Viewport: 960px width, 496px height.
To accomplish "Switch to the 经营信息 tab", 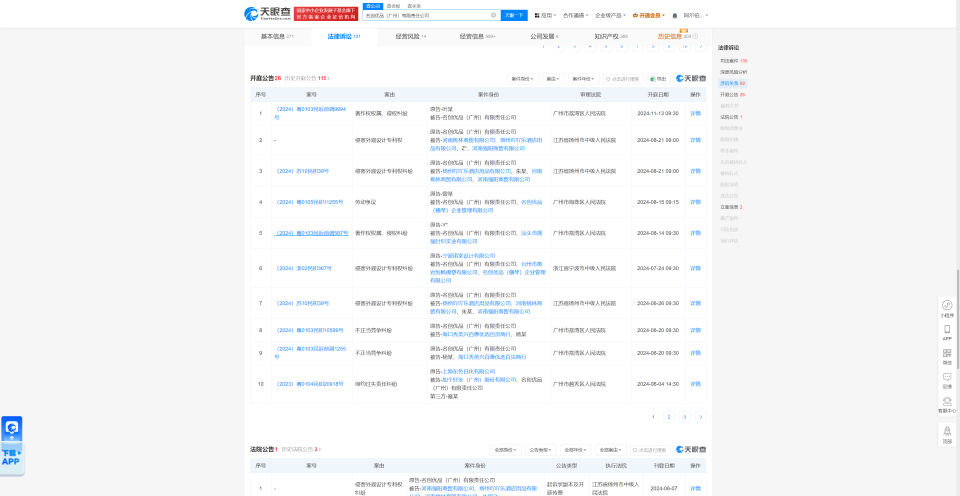I will point(478,37).
